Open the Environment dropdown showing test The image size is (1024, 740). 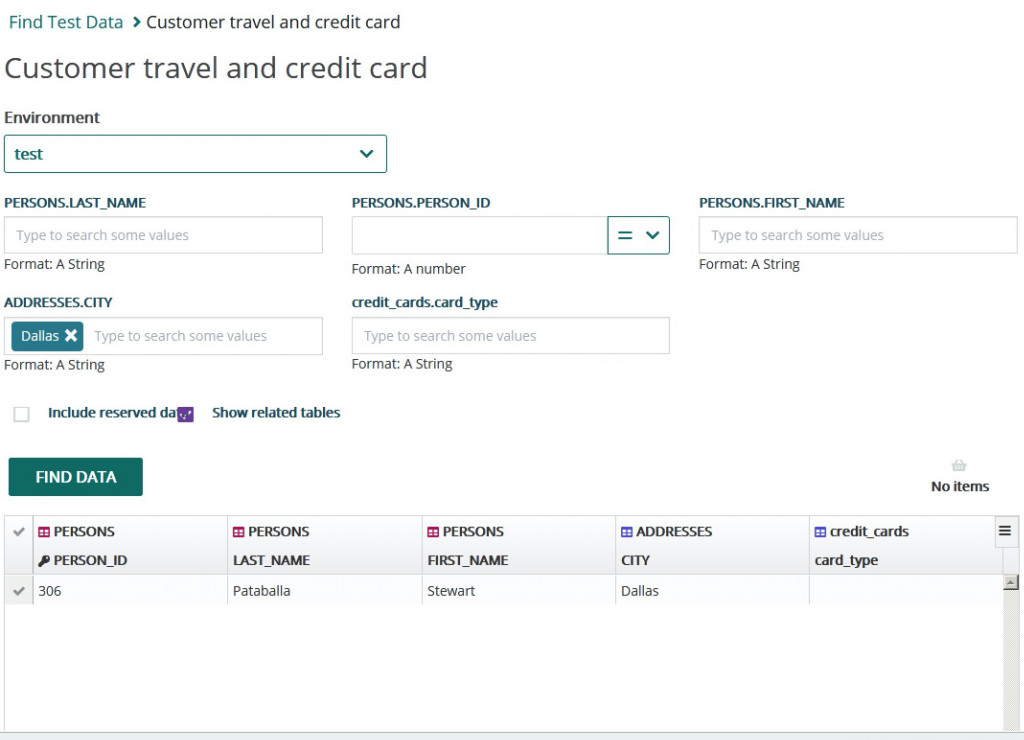(195, 154)
